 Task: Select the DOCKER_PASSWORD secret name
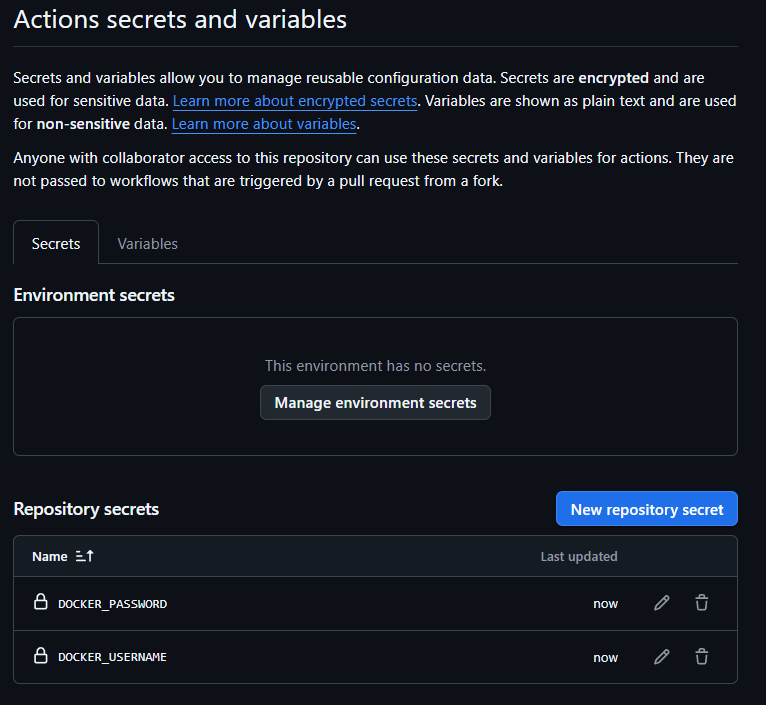(x=112, y=604)
